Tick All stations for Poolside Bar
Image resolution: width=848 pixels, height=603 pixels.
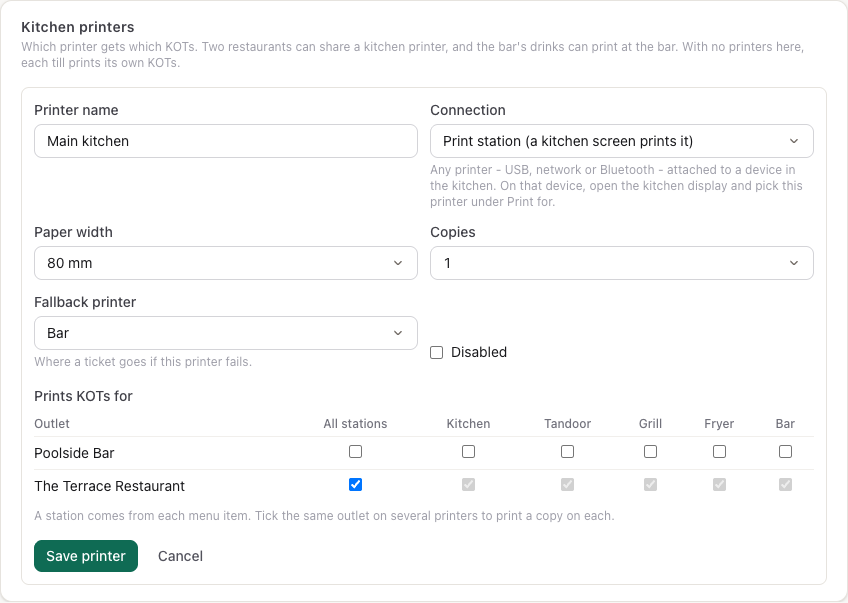(355, 452)
